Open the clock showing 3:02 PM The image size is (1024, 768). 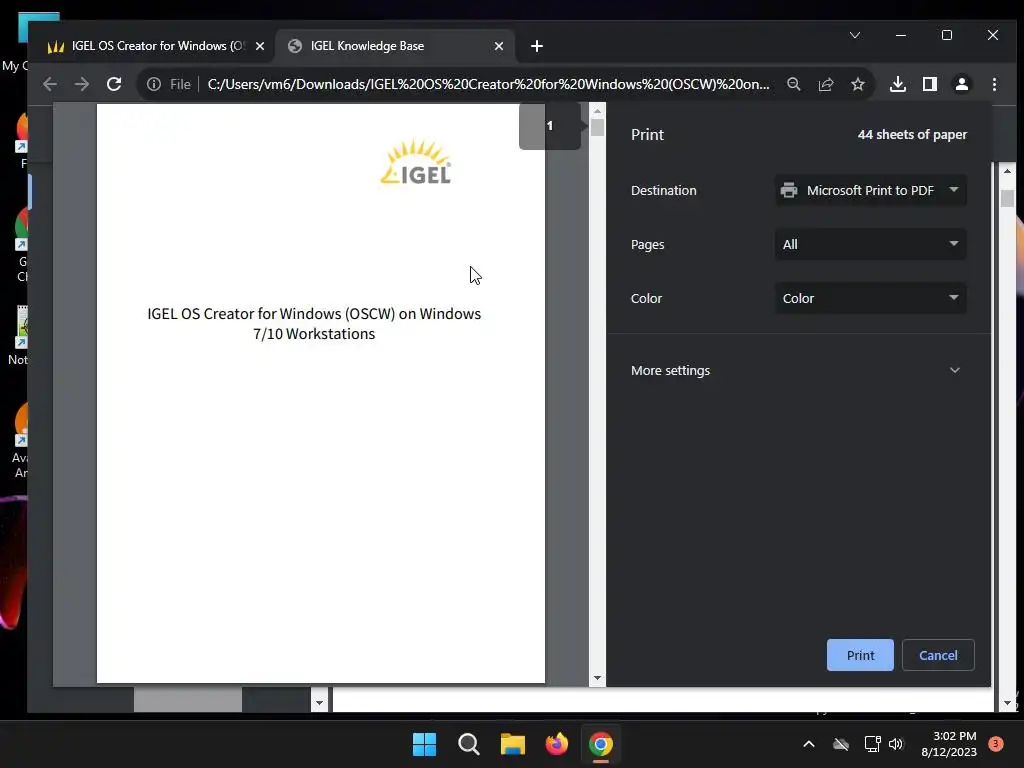point(948,744)
